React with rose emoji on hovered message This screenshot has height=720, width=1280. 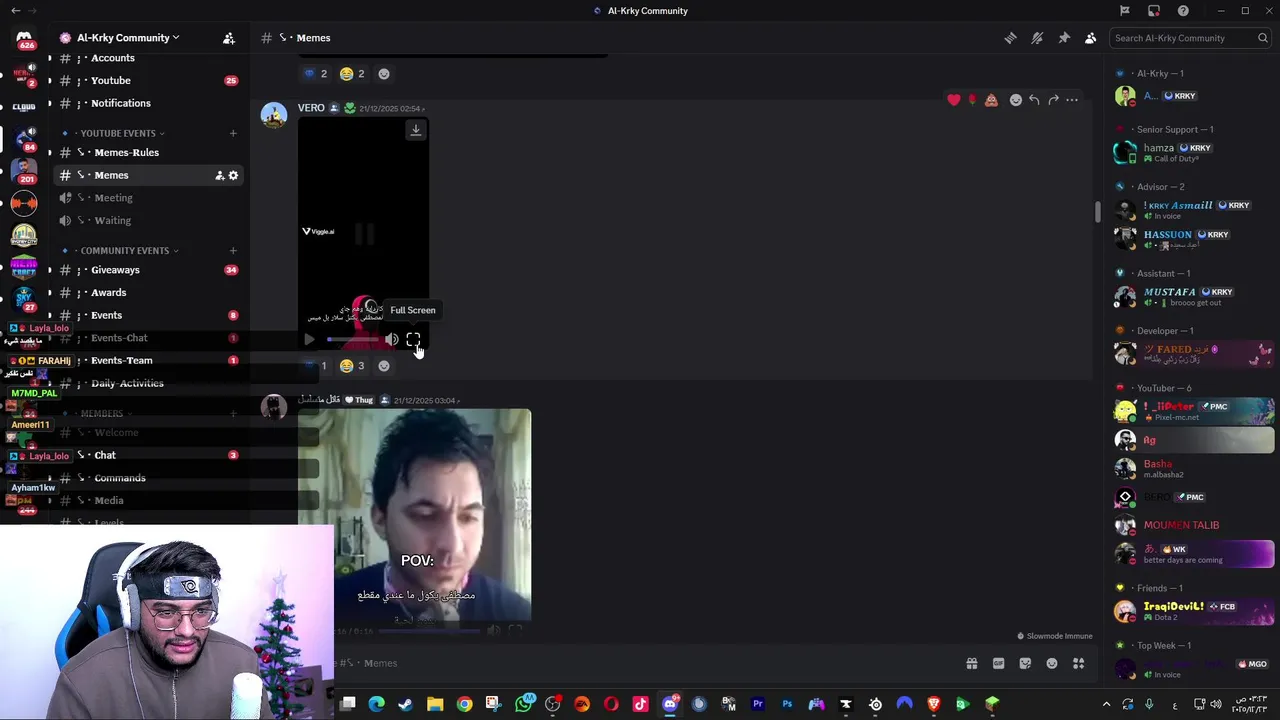tap(972, 100)
